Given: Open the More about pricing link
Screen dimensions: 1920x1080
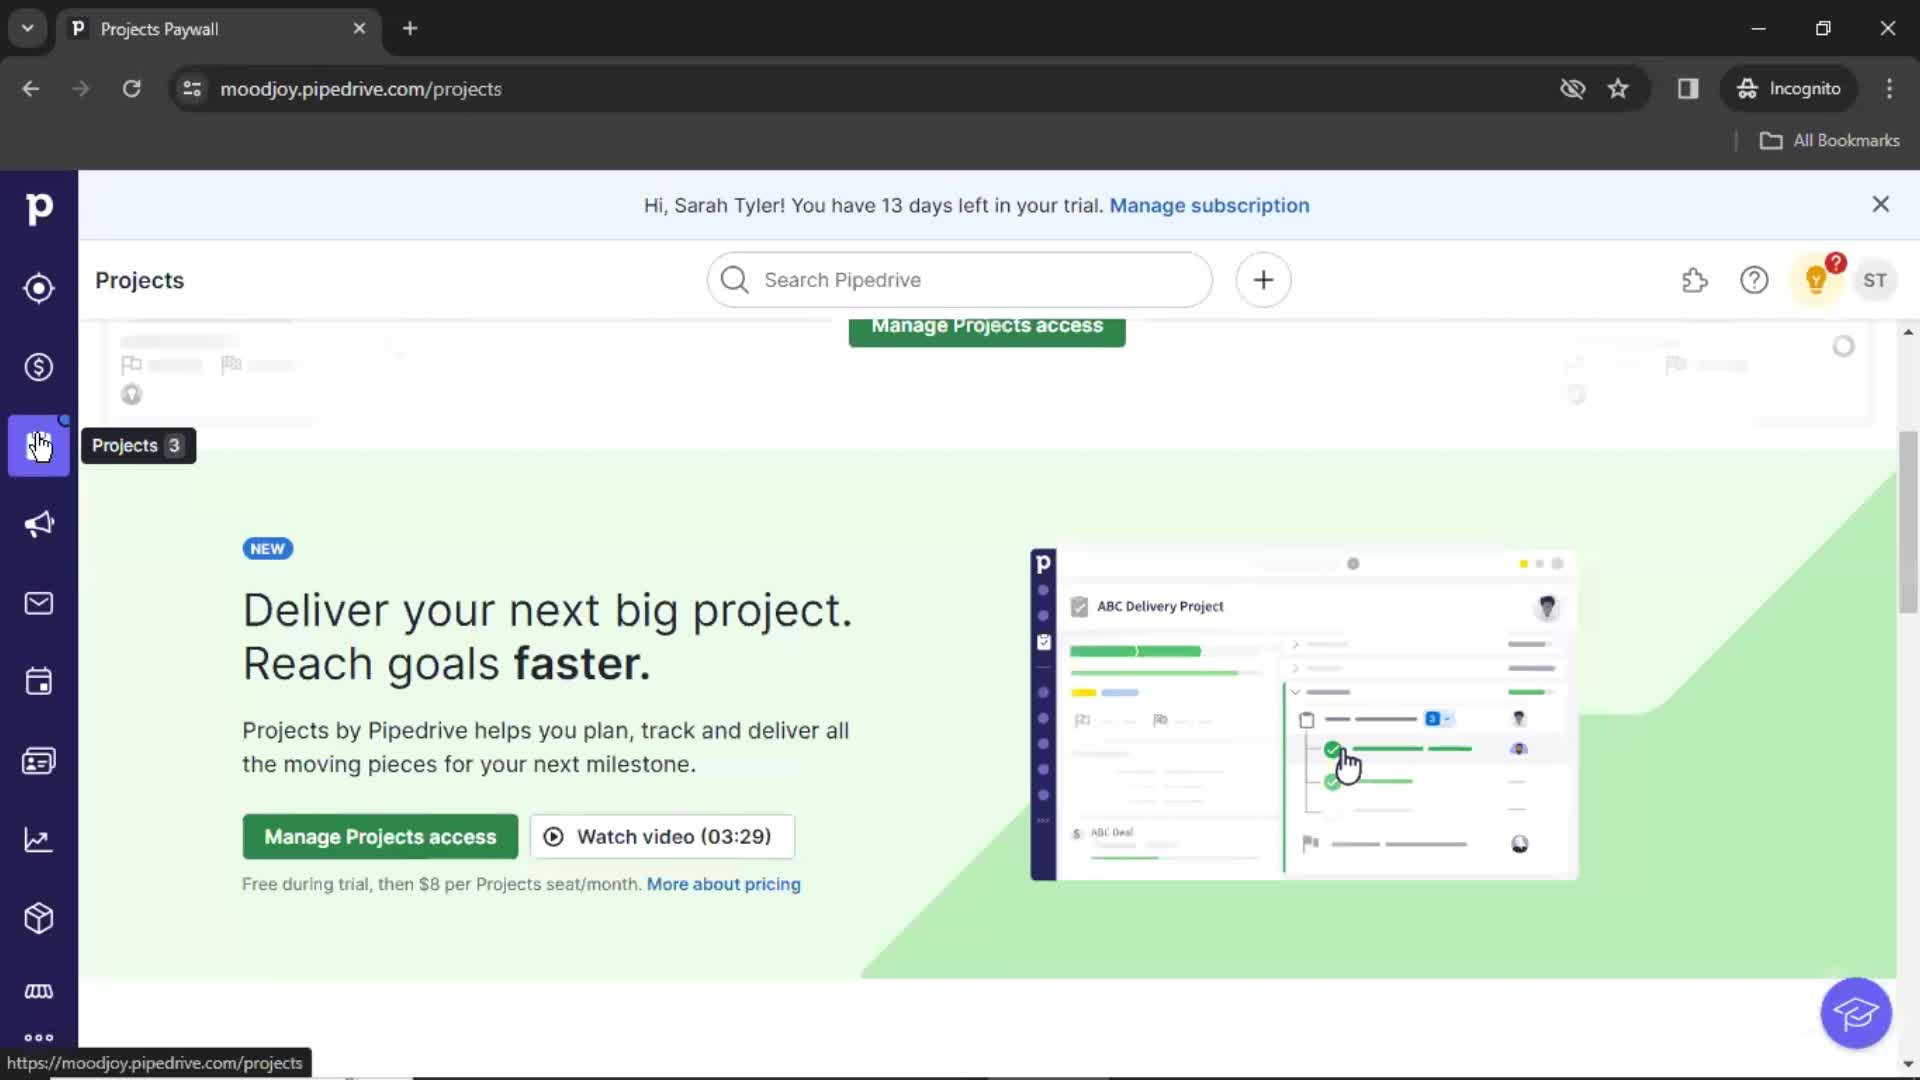Looking at the screenshot, I should (x=724, y=882).
